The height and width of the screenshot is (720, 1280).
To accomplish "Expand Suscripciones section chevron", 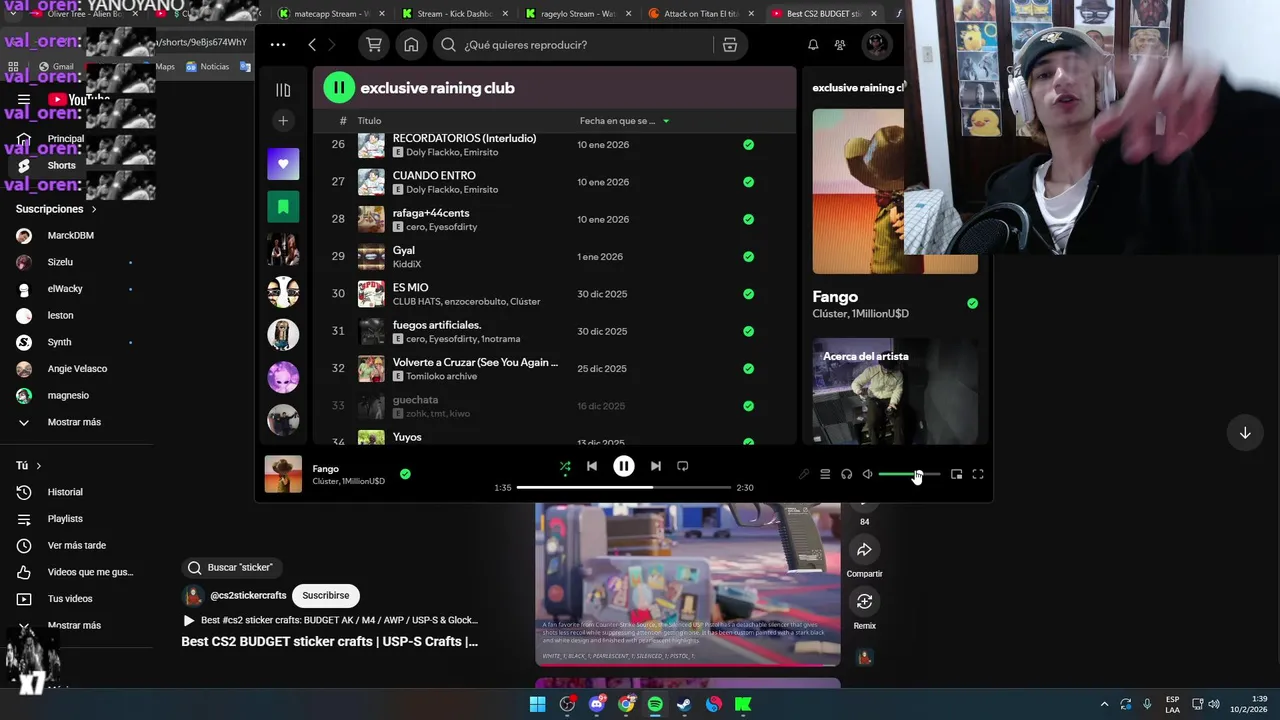I will click(x=94, y=209).
